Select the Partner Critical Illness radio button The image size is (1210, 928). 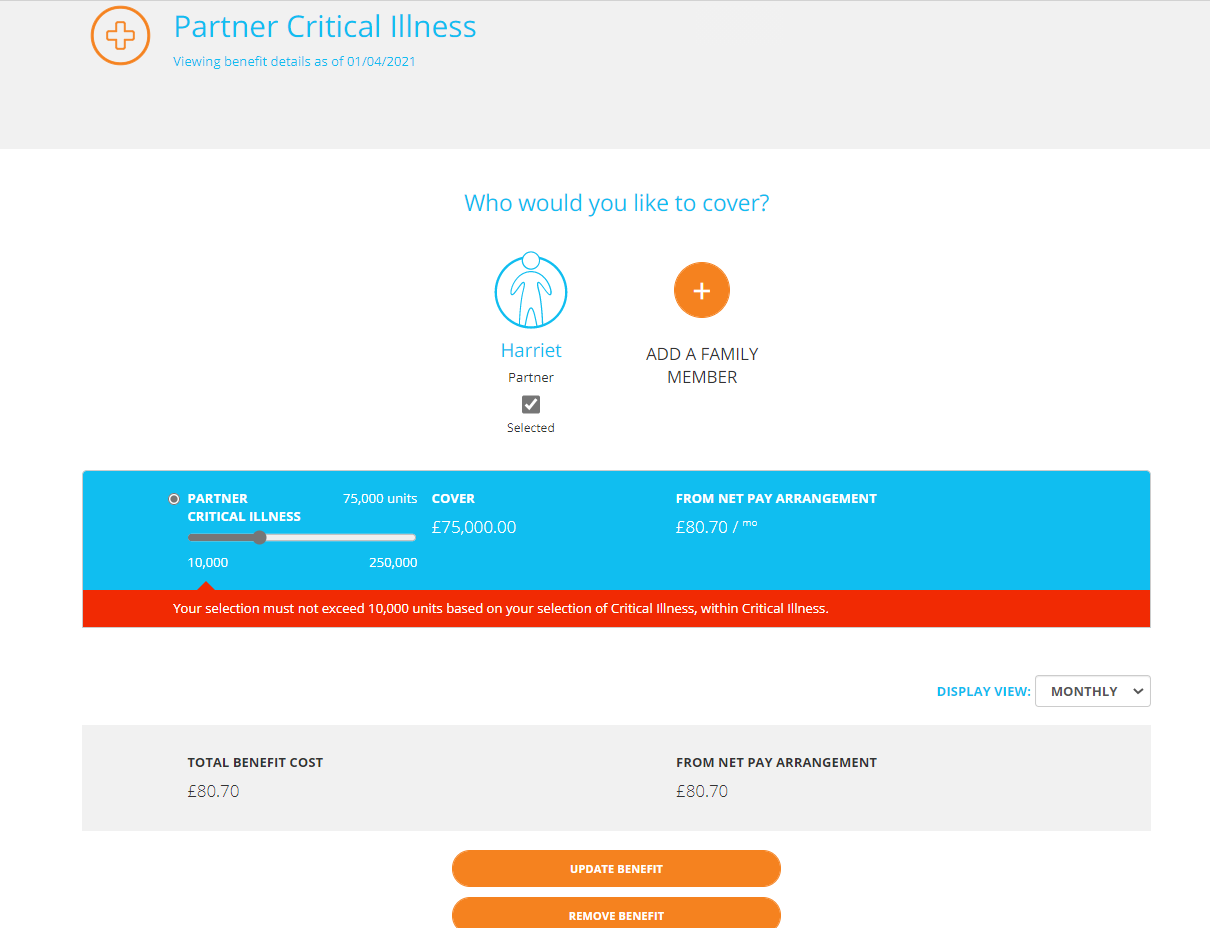(x=174, y=499)
